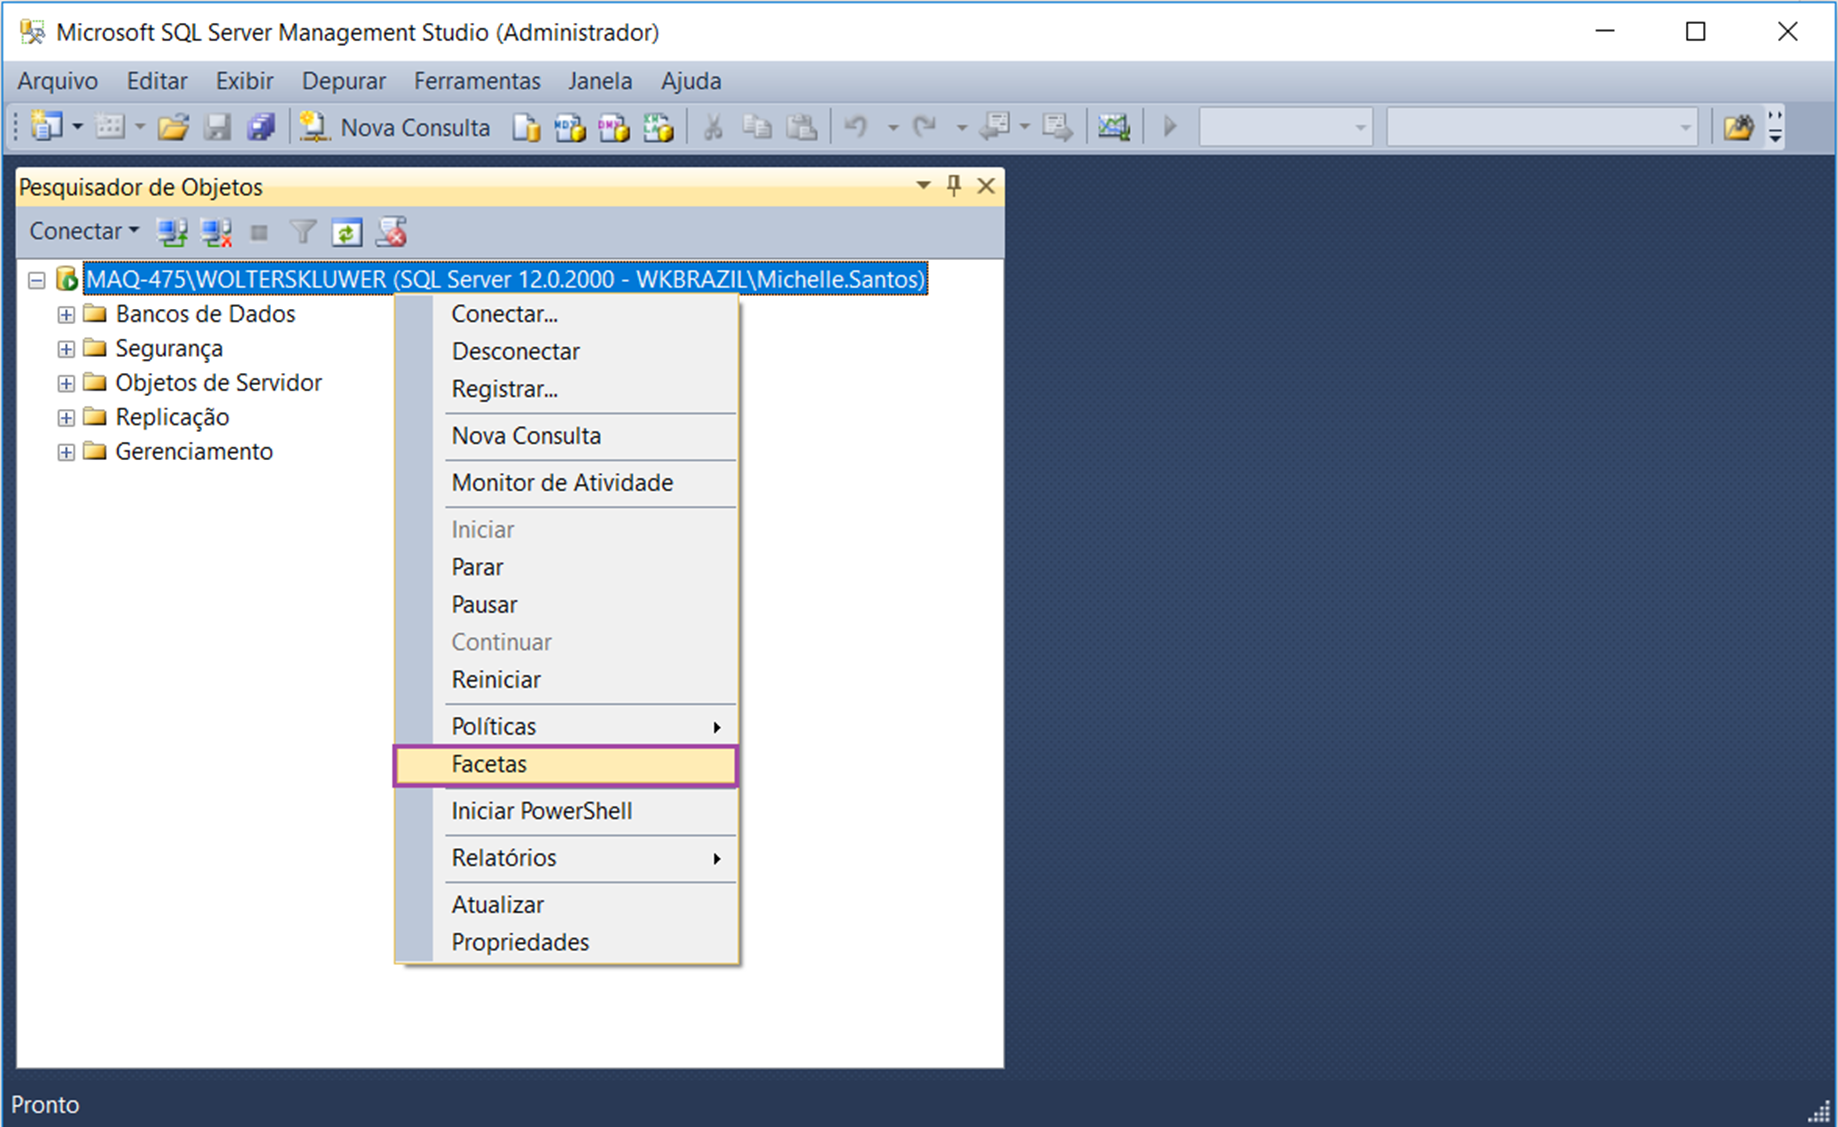Pin the Pesquisador de Objetos panel
Viewport: 1838px width, 1127px height.
click(x=954, y=186)
